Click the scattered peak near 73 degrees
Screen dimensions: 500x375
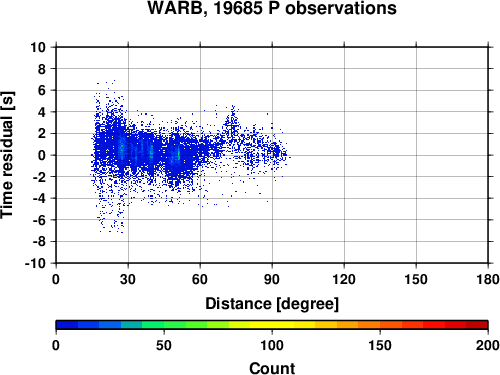click(232, 122)
